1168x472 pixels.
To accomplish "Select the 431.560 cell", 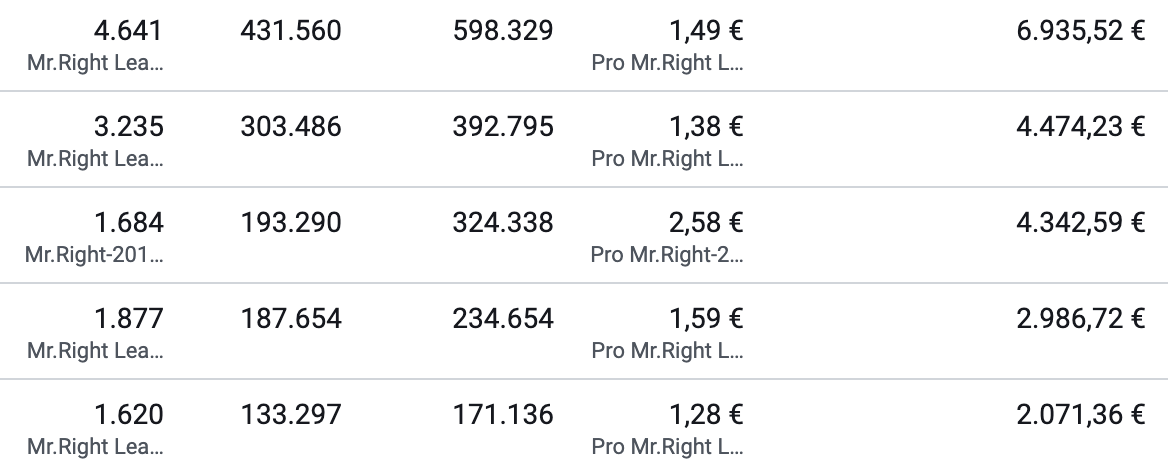I will [291, 31].
